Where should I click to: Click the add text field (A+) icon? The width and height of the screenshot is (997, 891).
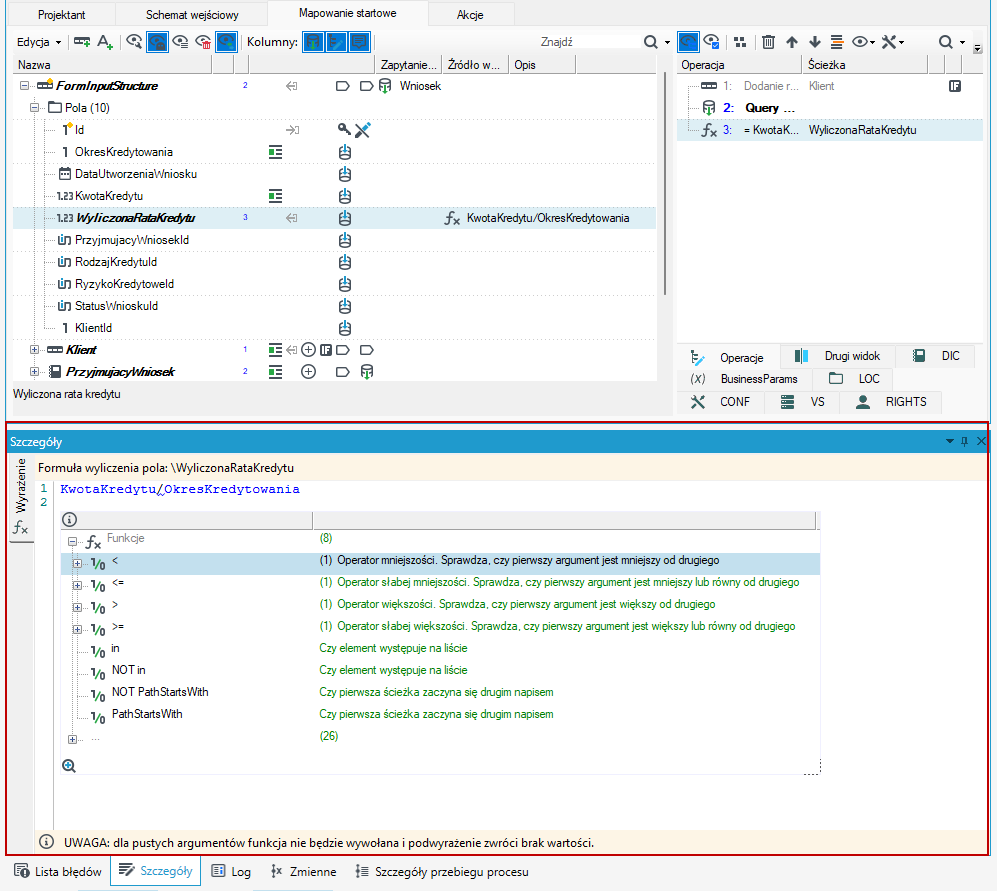point(105,42)
